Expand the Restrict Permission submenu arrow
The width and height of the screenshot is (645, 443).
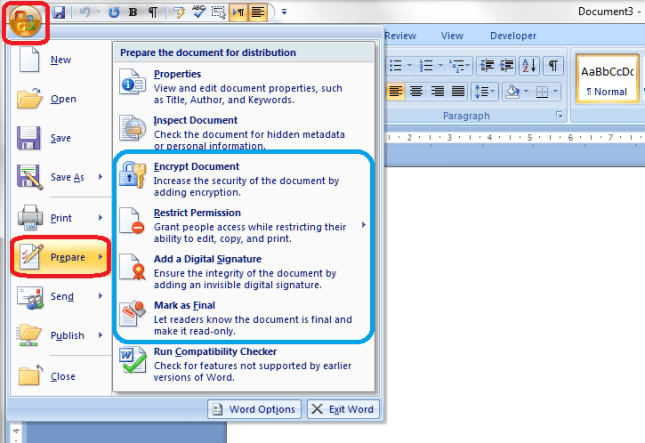[364, 225]
